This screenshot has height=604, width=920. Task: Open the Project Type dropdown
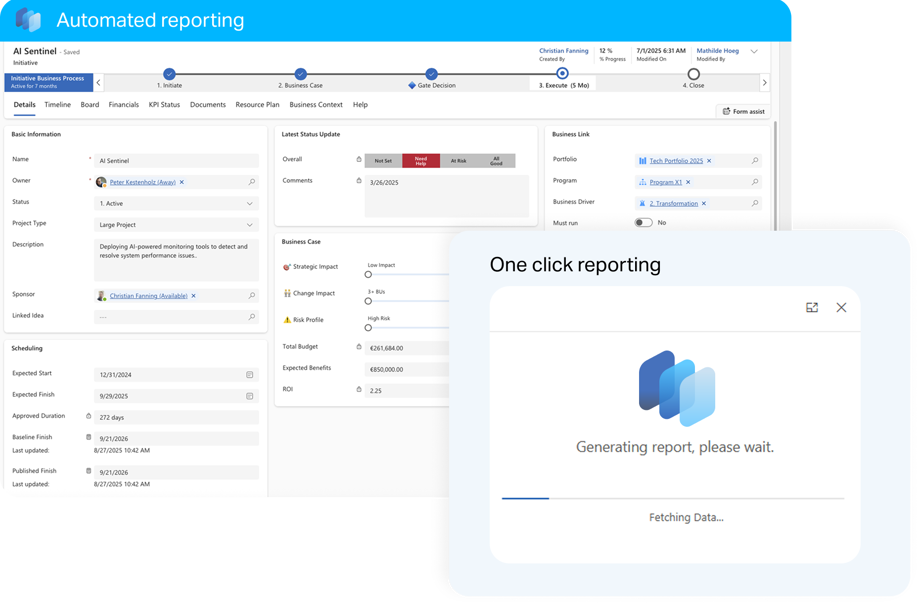[250, 225]
